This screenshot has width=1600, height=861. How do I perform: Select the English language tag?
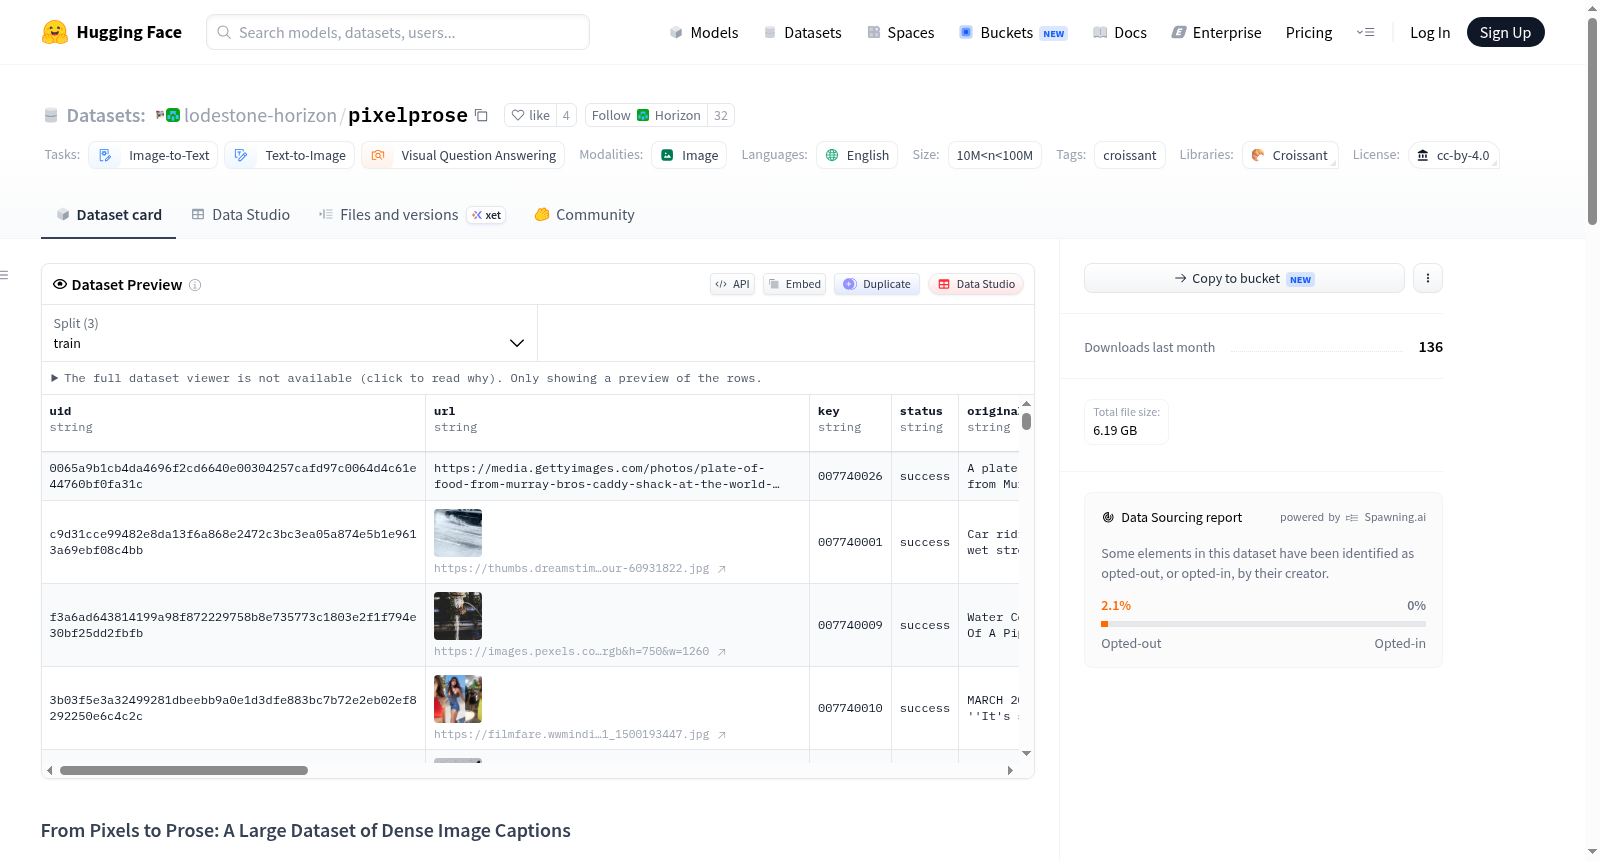(x=857, y=155)
